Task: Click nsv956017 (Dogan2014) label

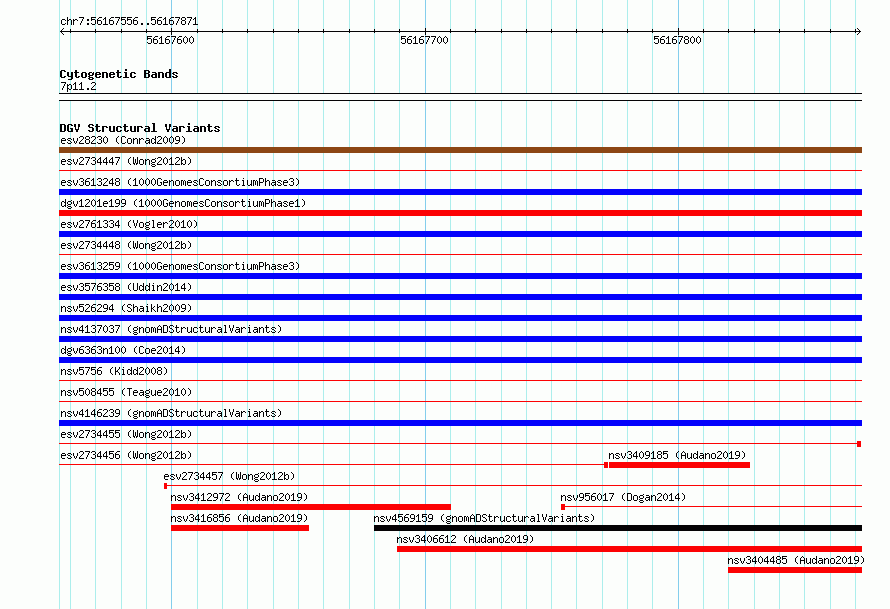Action: point(623,497)
